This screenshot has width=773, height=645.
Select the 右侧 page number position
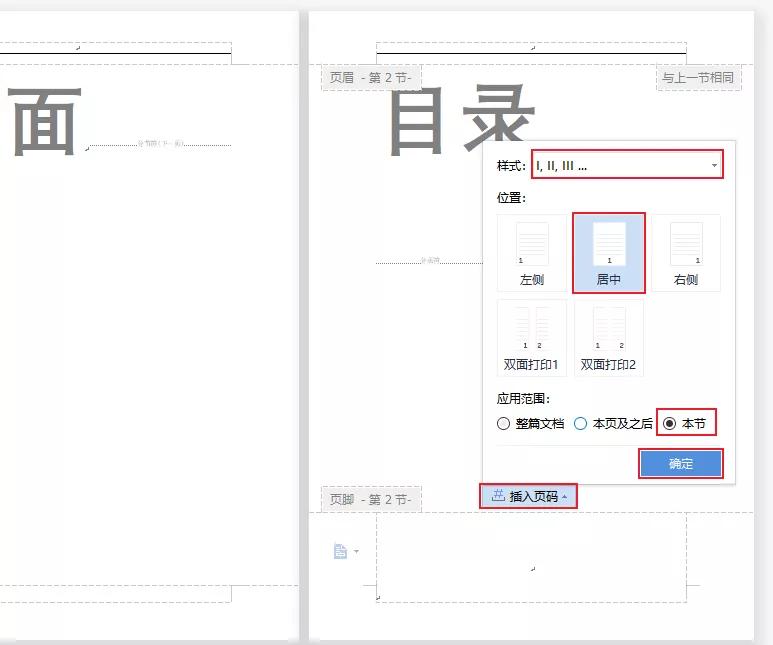point(686,253)
